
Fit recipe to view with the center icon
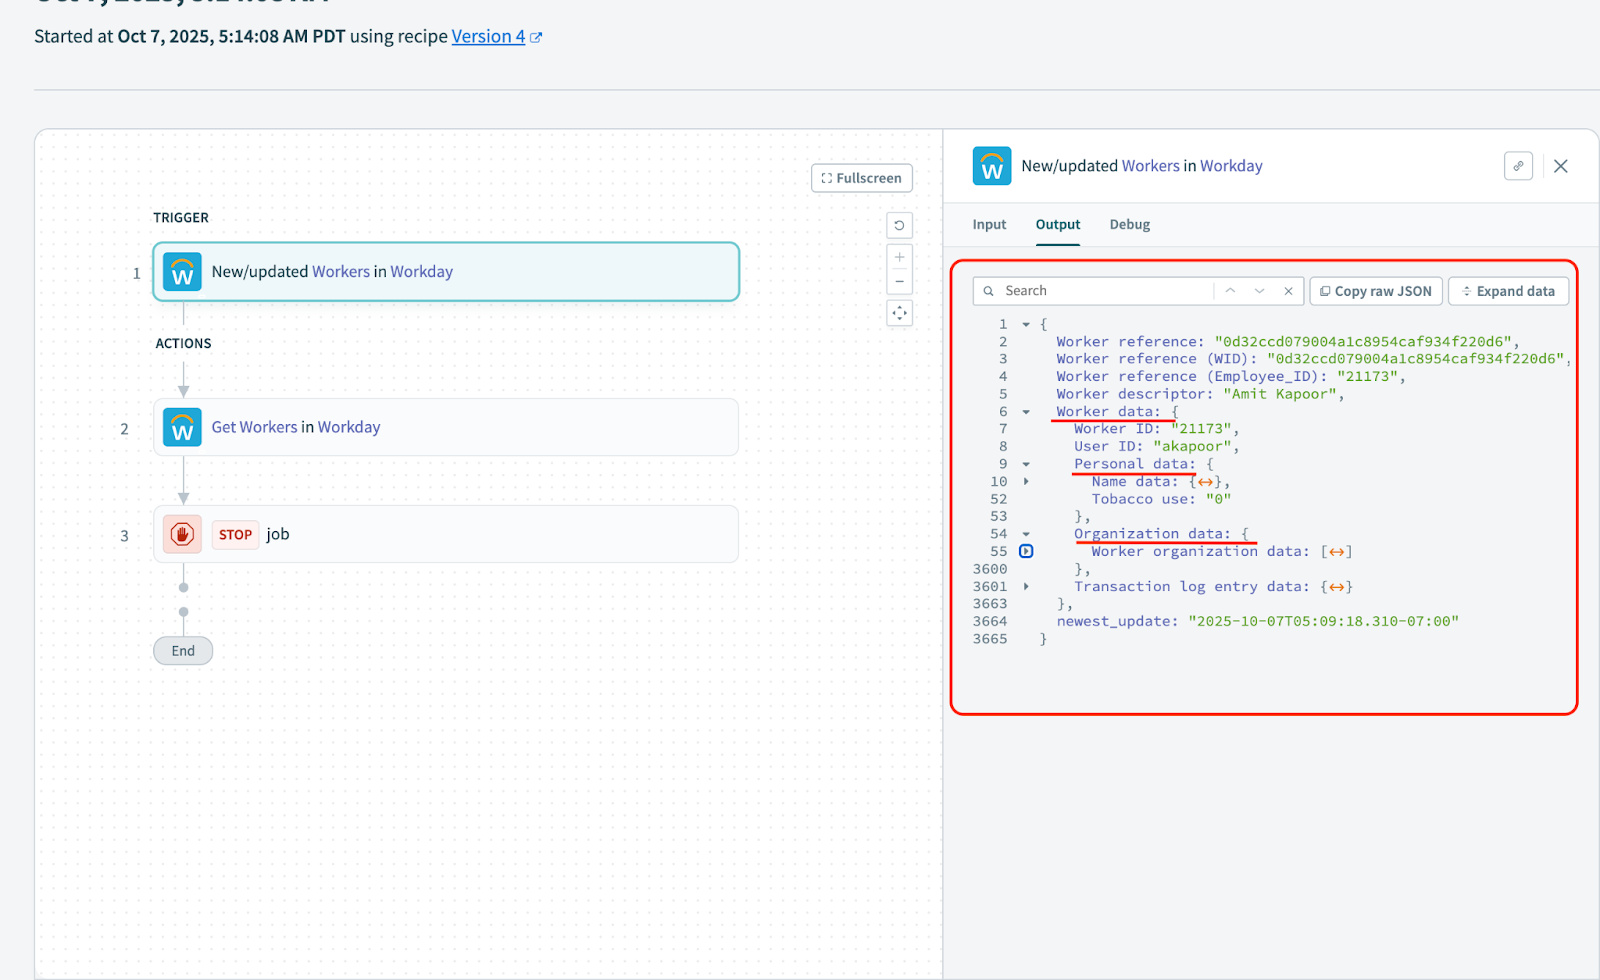coord(899,313)
